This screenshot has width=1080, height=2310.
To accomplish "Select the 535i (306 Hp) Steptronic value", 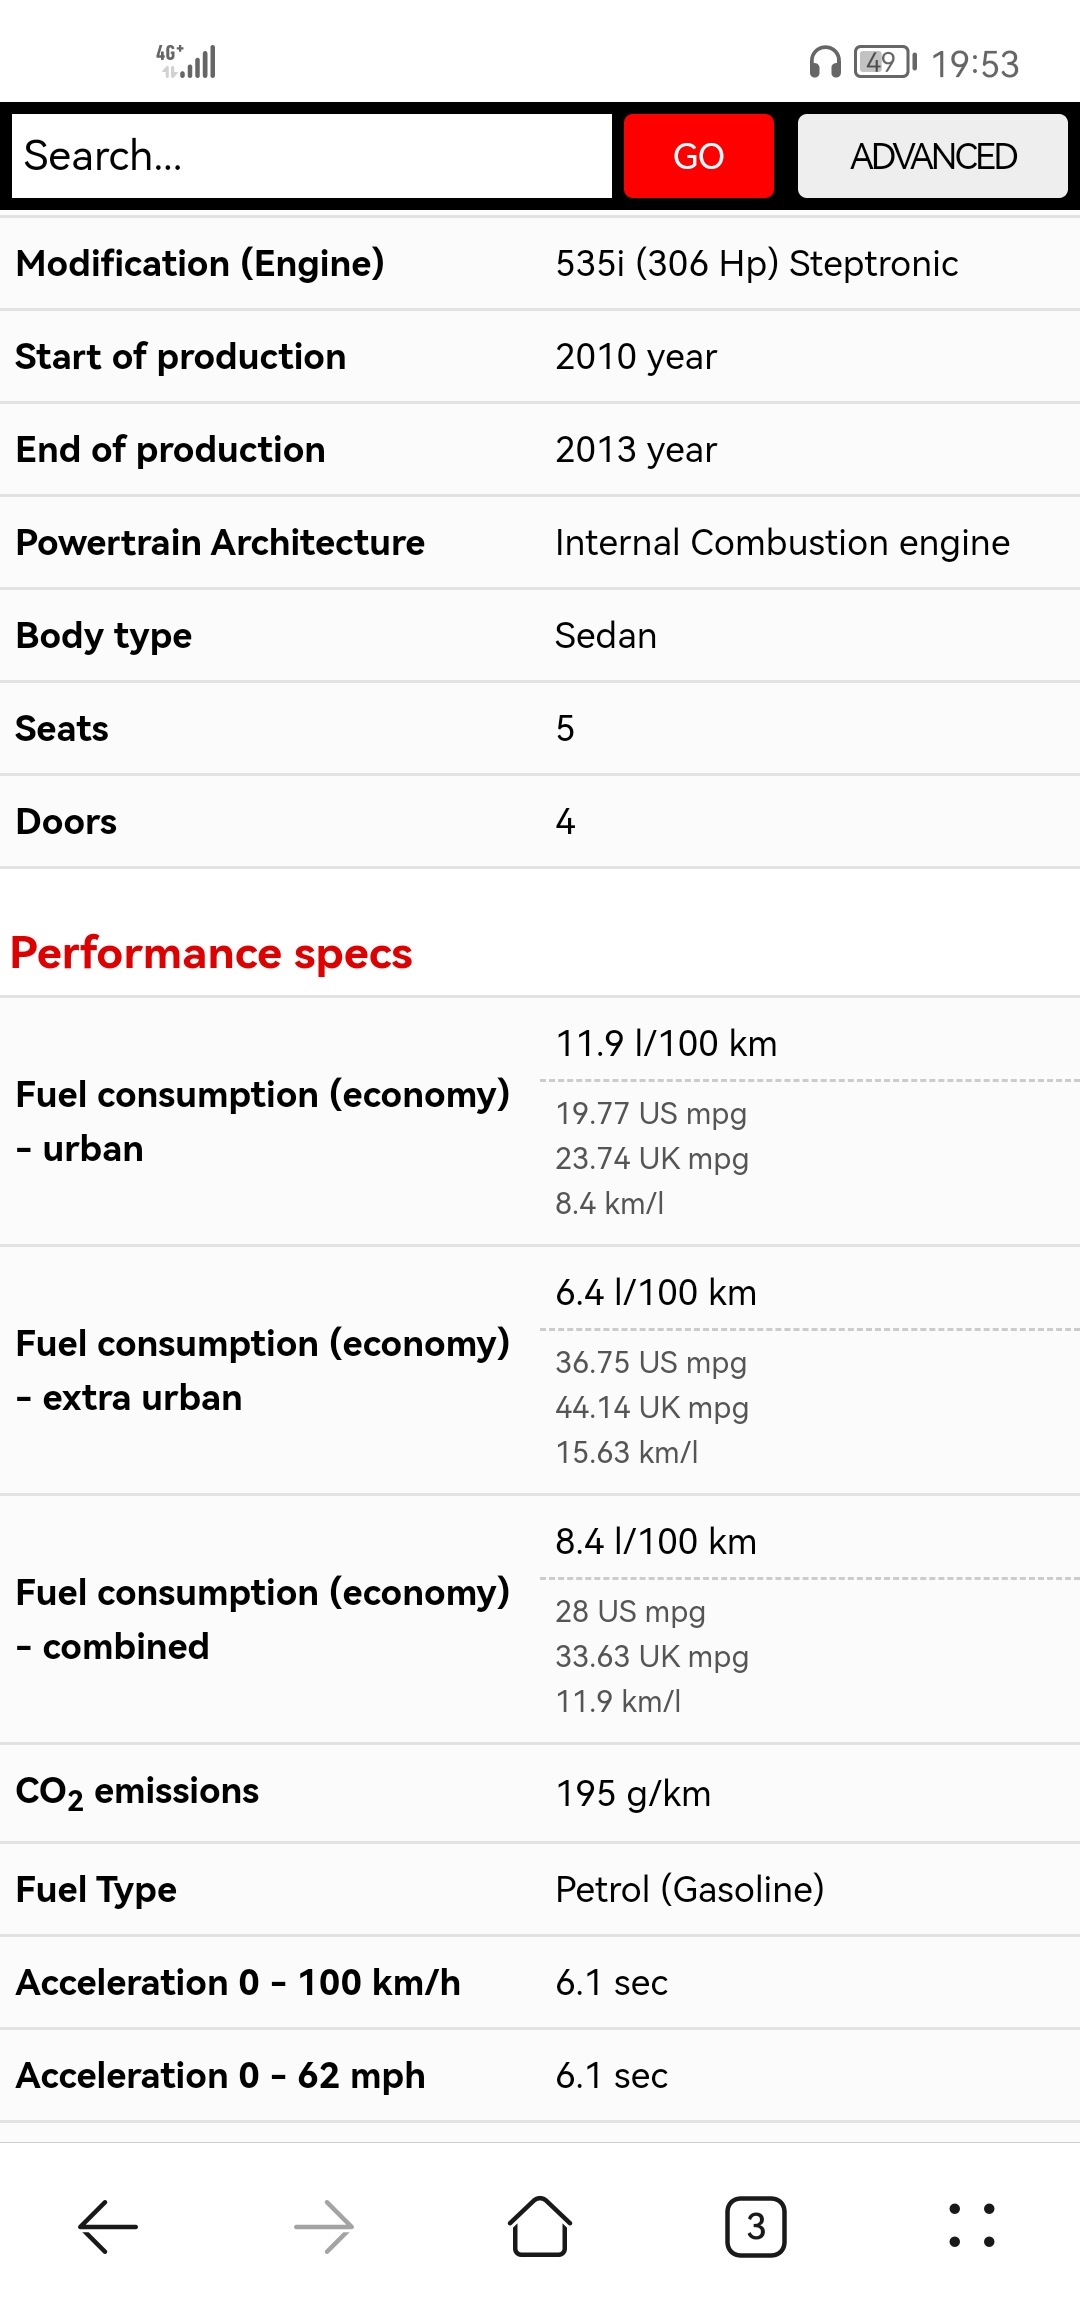I will click(x=756, y=264).
